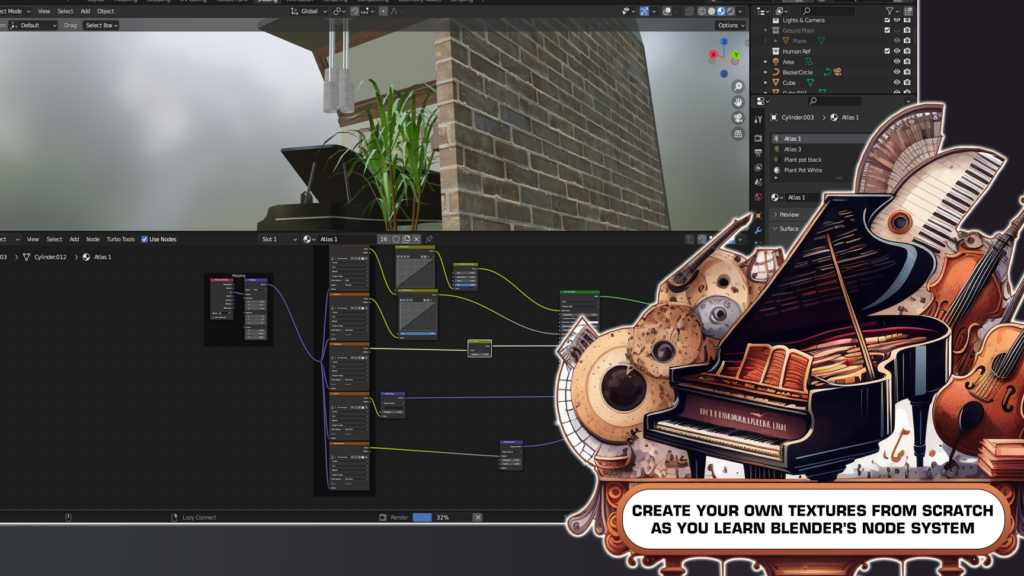The height and width of the screenshot is (576, 1024).
Task: Open the World properties tab icon
Action: tap(758, 197)
